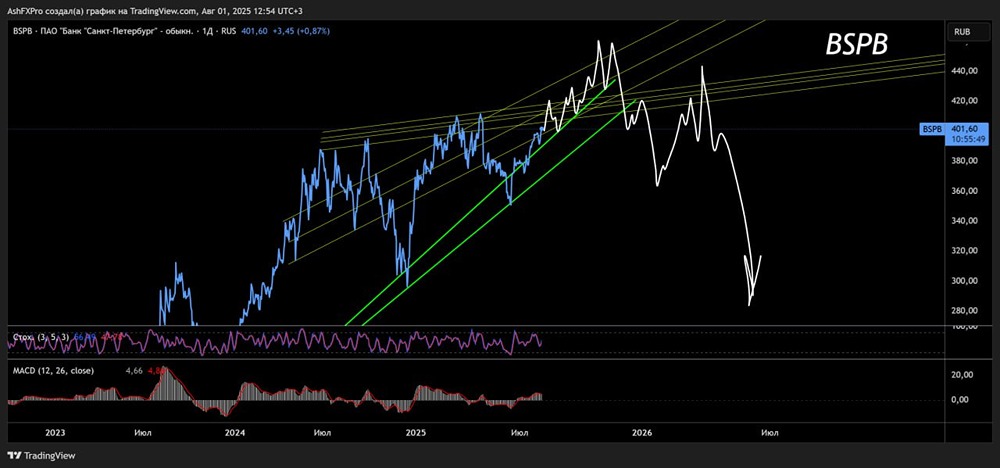Open the TradingView logo link

pyautogui.click(x=41, y=456)
